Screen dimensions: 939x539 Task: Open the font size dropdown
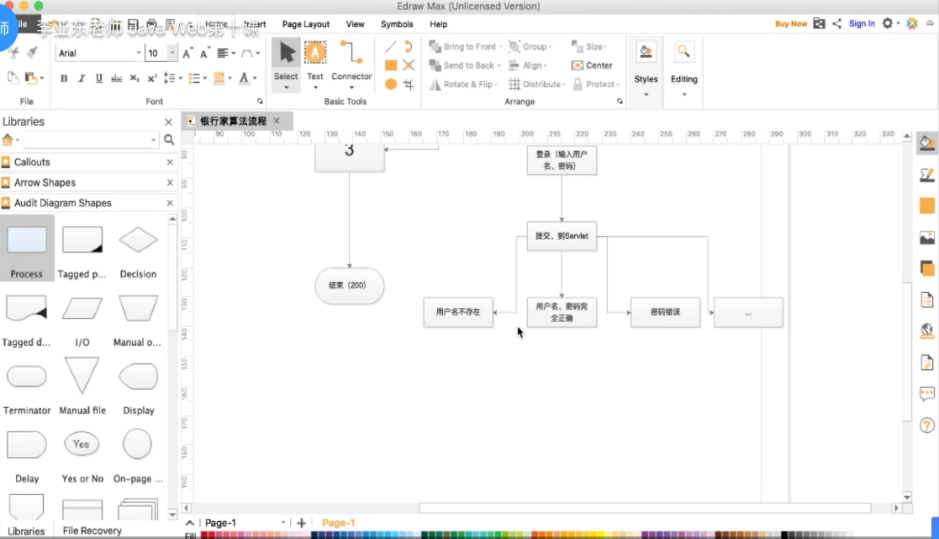pyautogui.click(x=160, y=53)
